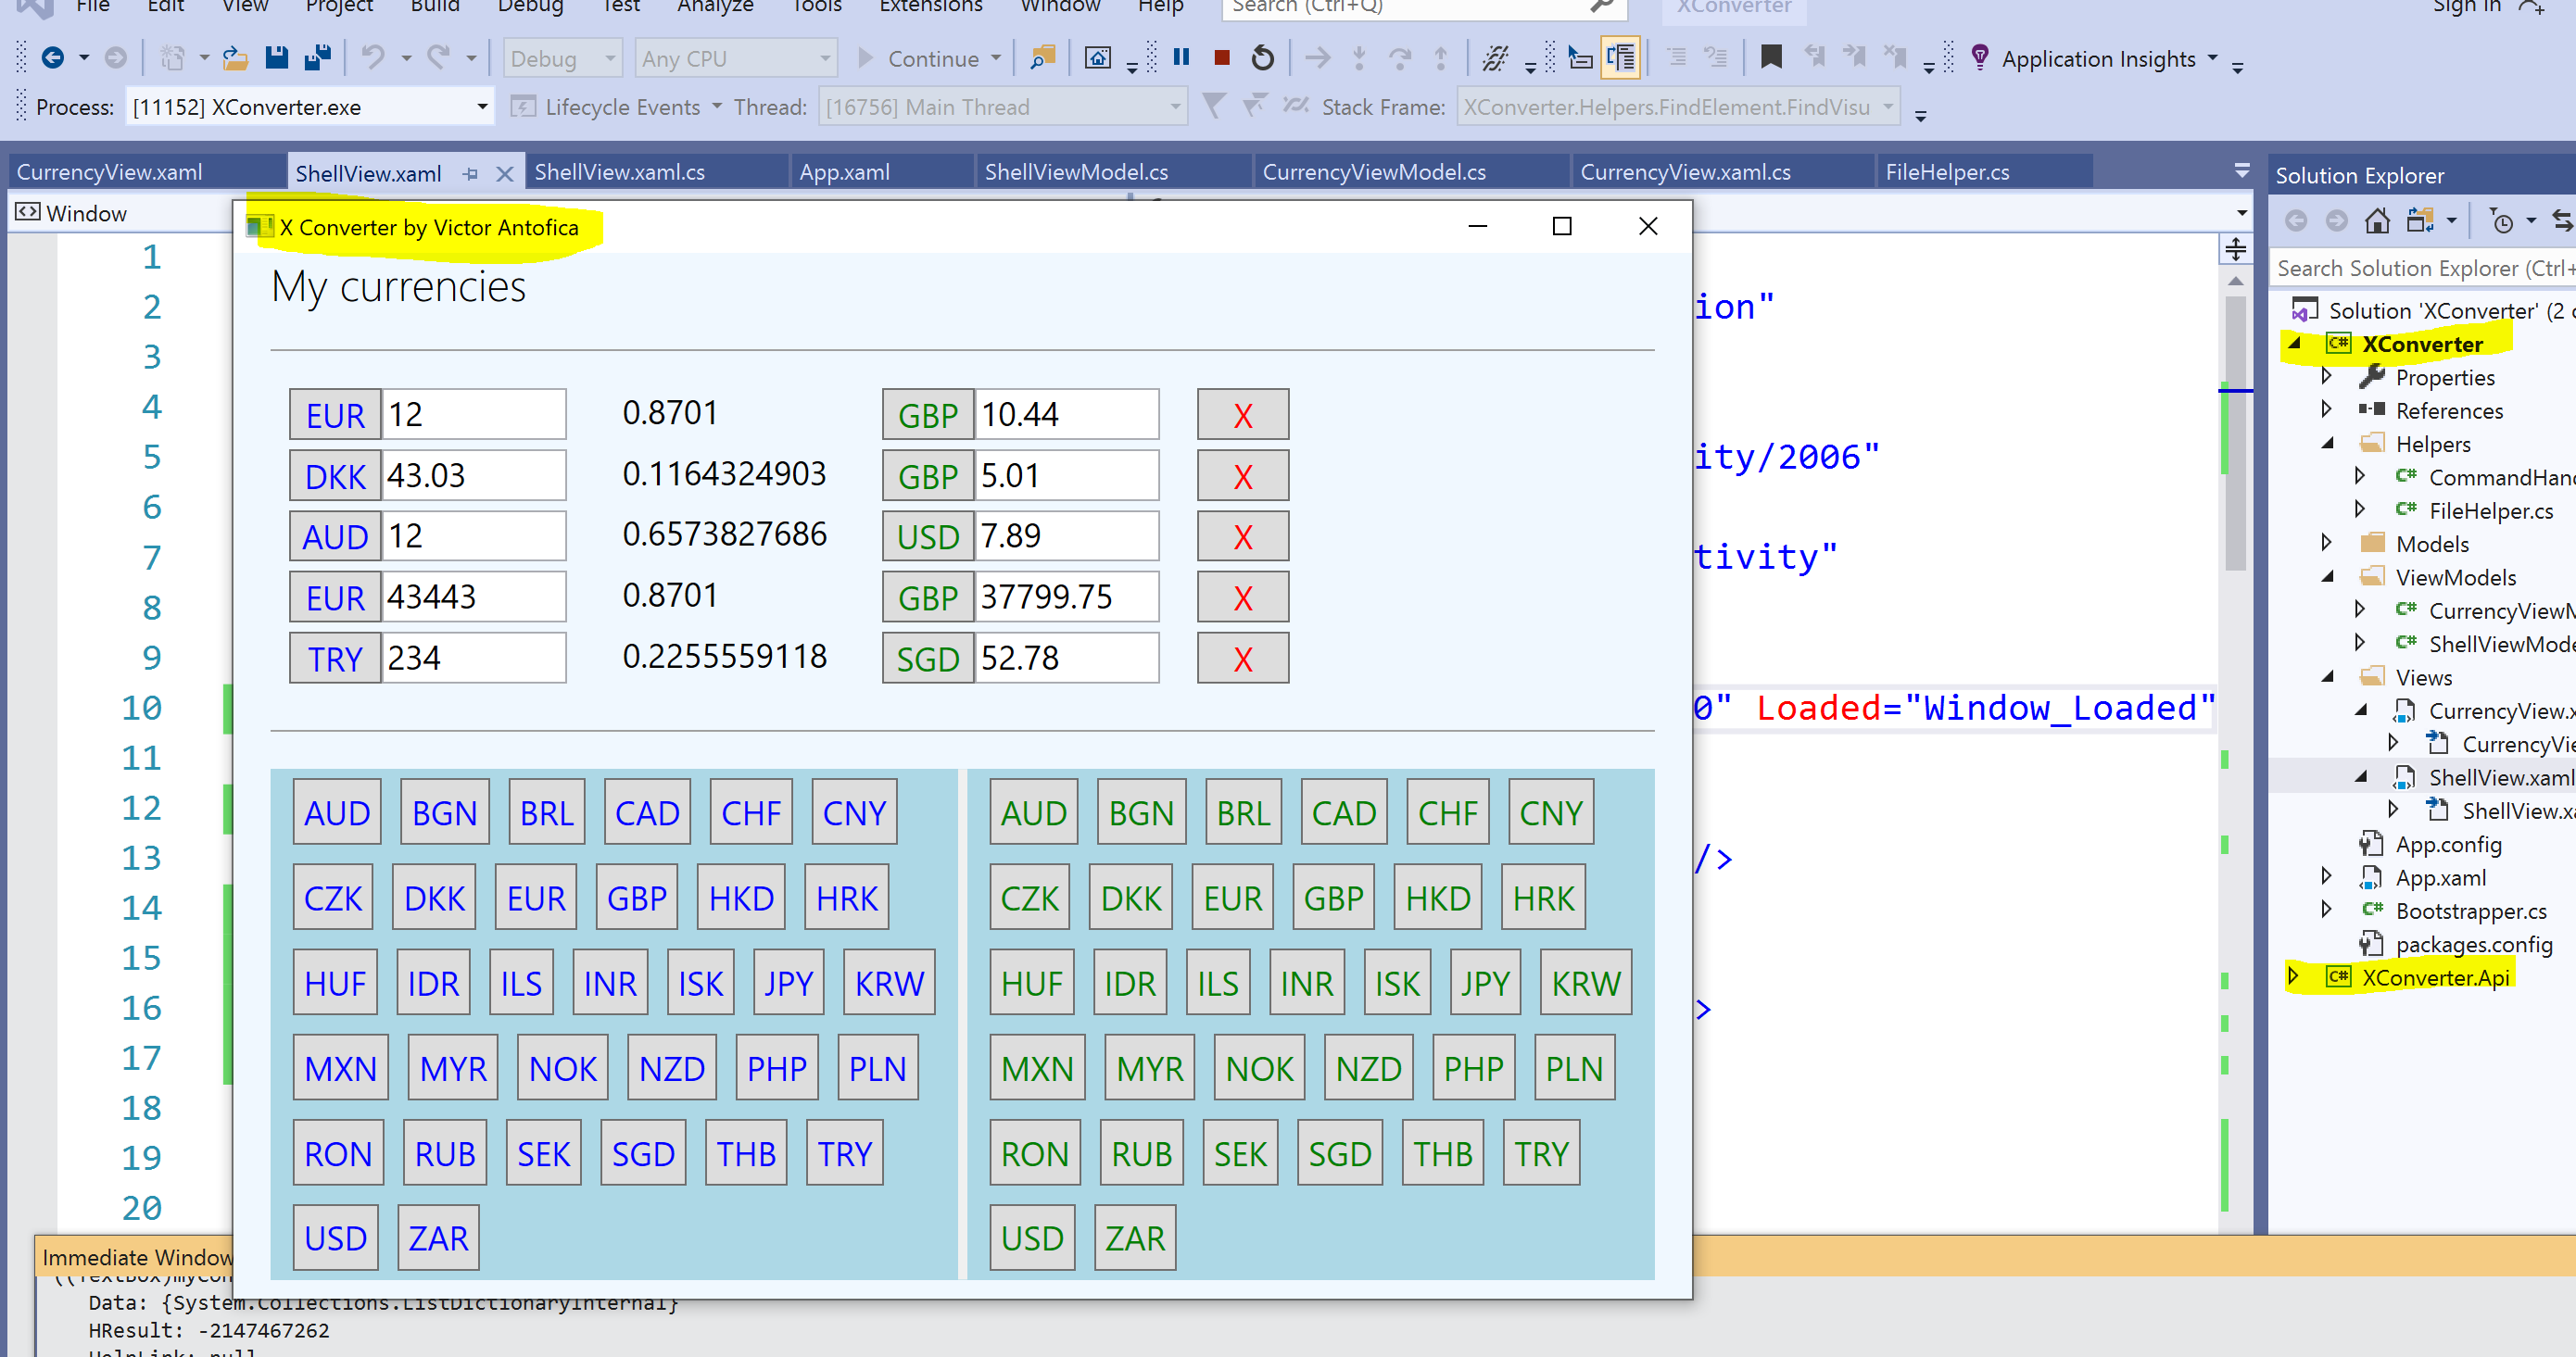Click the Step Over icon
Image resolution: width=2576 pixels, height=1357 pixels.
coord(1400,58)
